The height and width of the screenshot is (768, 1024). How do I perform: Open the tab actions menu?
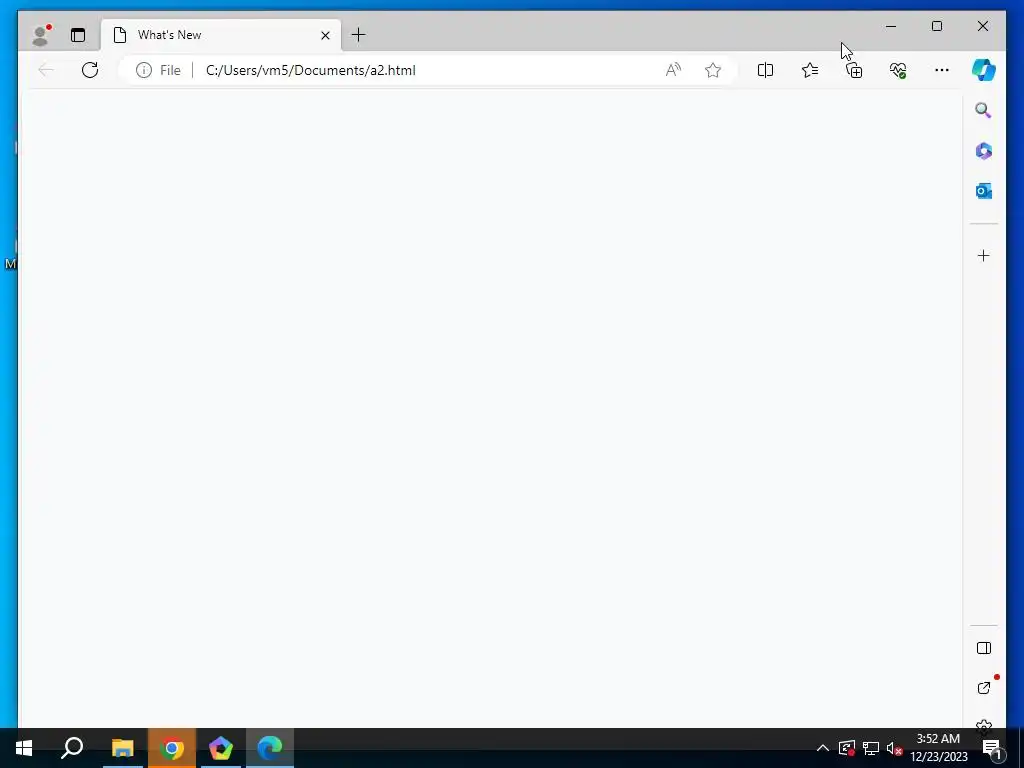(x=78, y=35)
